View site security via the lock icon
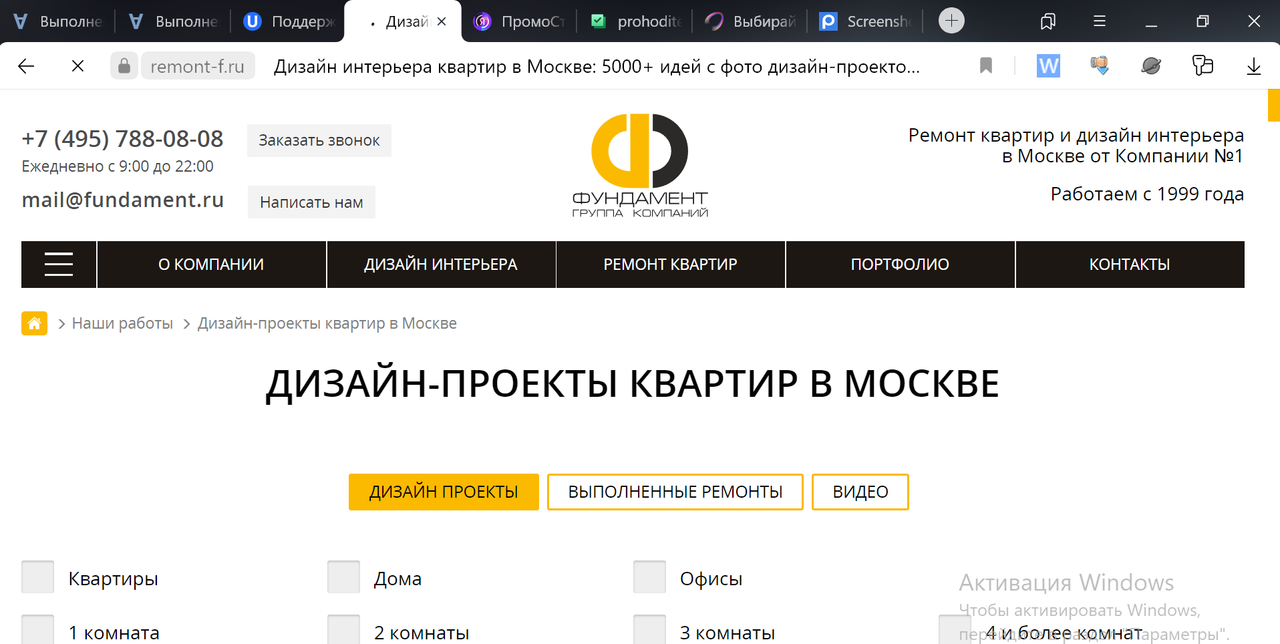Image resolution: width=1280 pixels, height=644 pixels. pyautogui.click(x=124, y=66)
